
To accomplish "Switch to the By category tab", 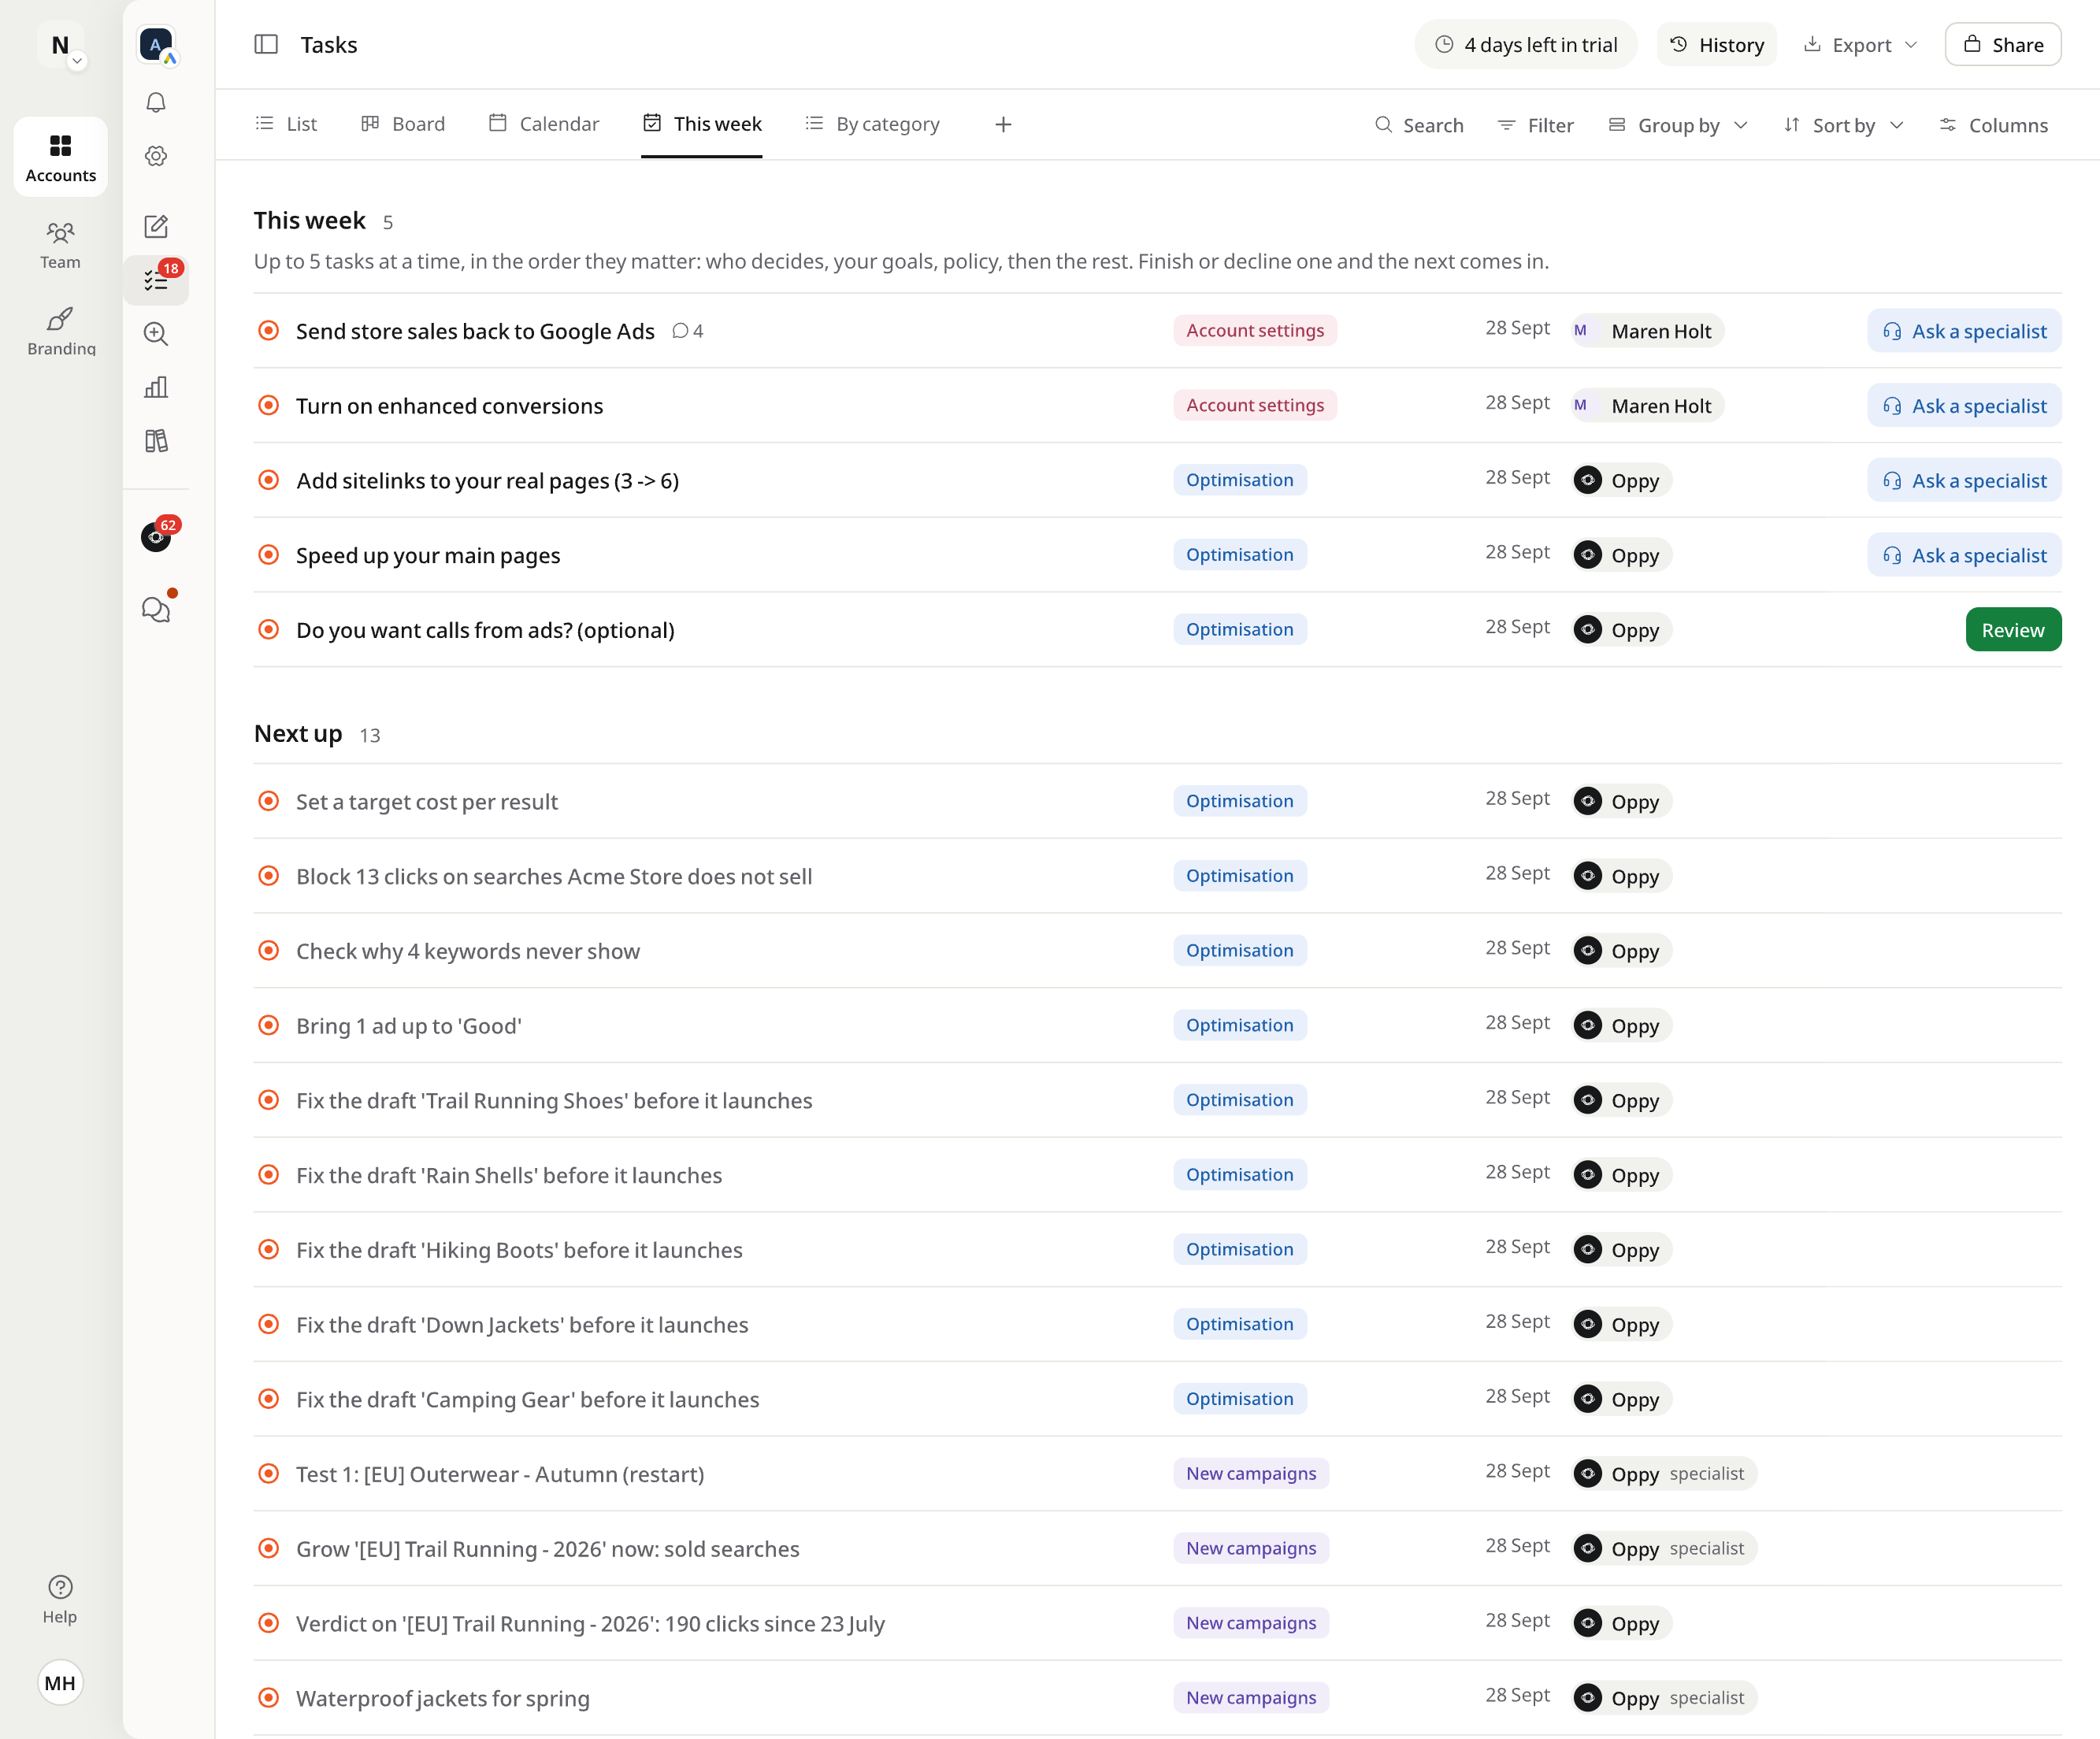I will tap(873, 124).
